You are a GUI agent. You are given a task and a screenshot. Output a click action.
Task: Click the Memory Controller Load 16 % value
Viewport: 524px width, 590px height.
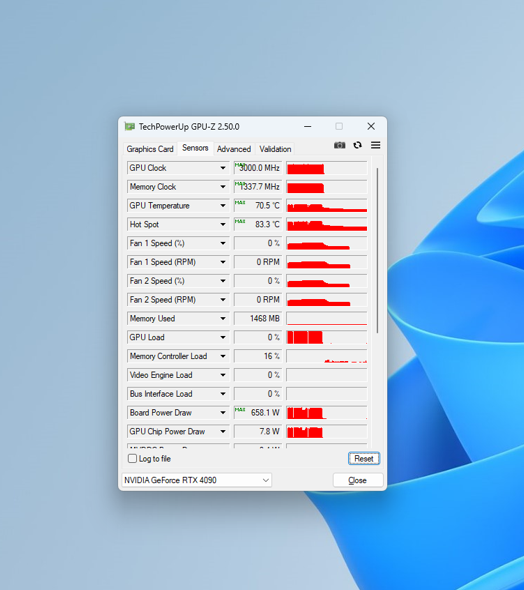pyautogui.click(x=258, y=356)
